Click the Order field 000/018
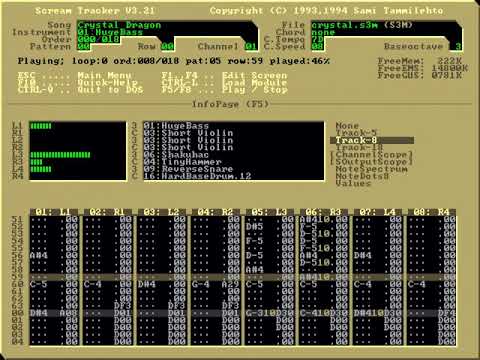The image size is (480, 360). click(98, 39)
